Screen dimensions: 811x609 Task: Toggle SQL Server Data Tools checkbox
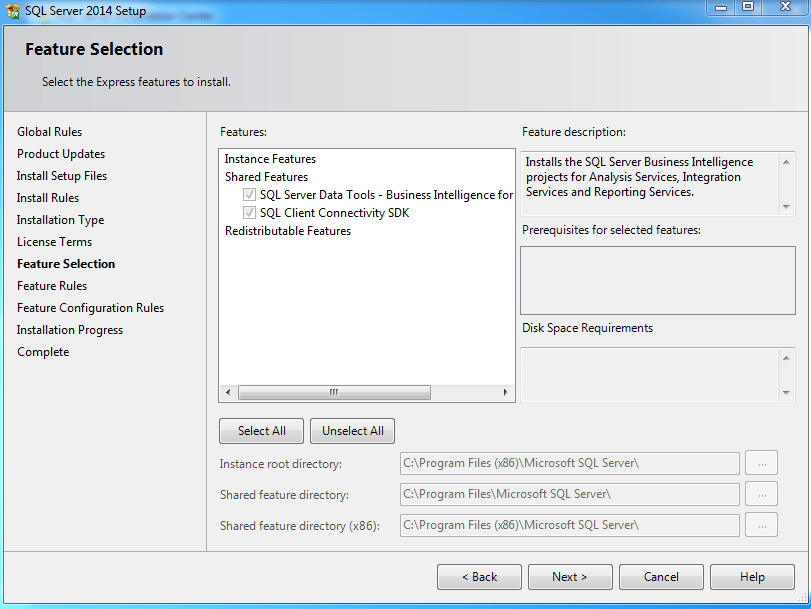click(x=249, y=195)
